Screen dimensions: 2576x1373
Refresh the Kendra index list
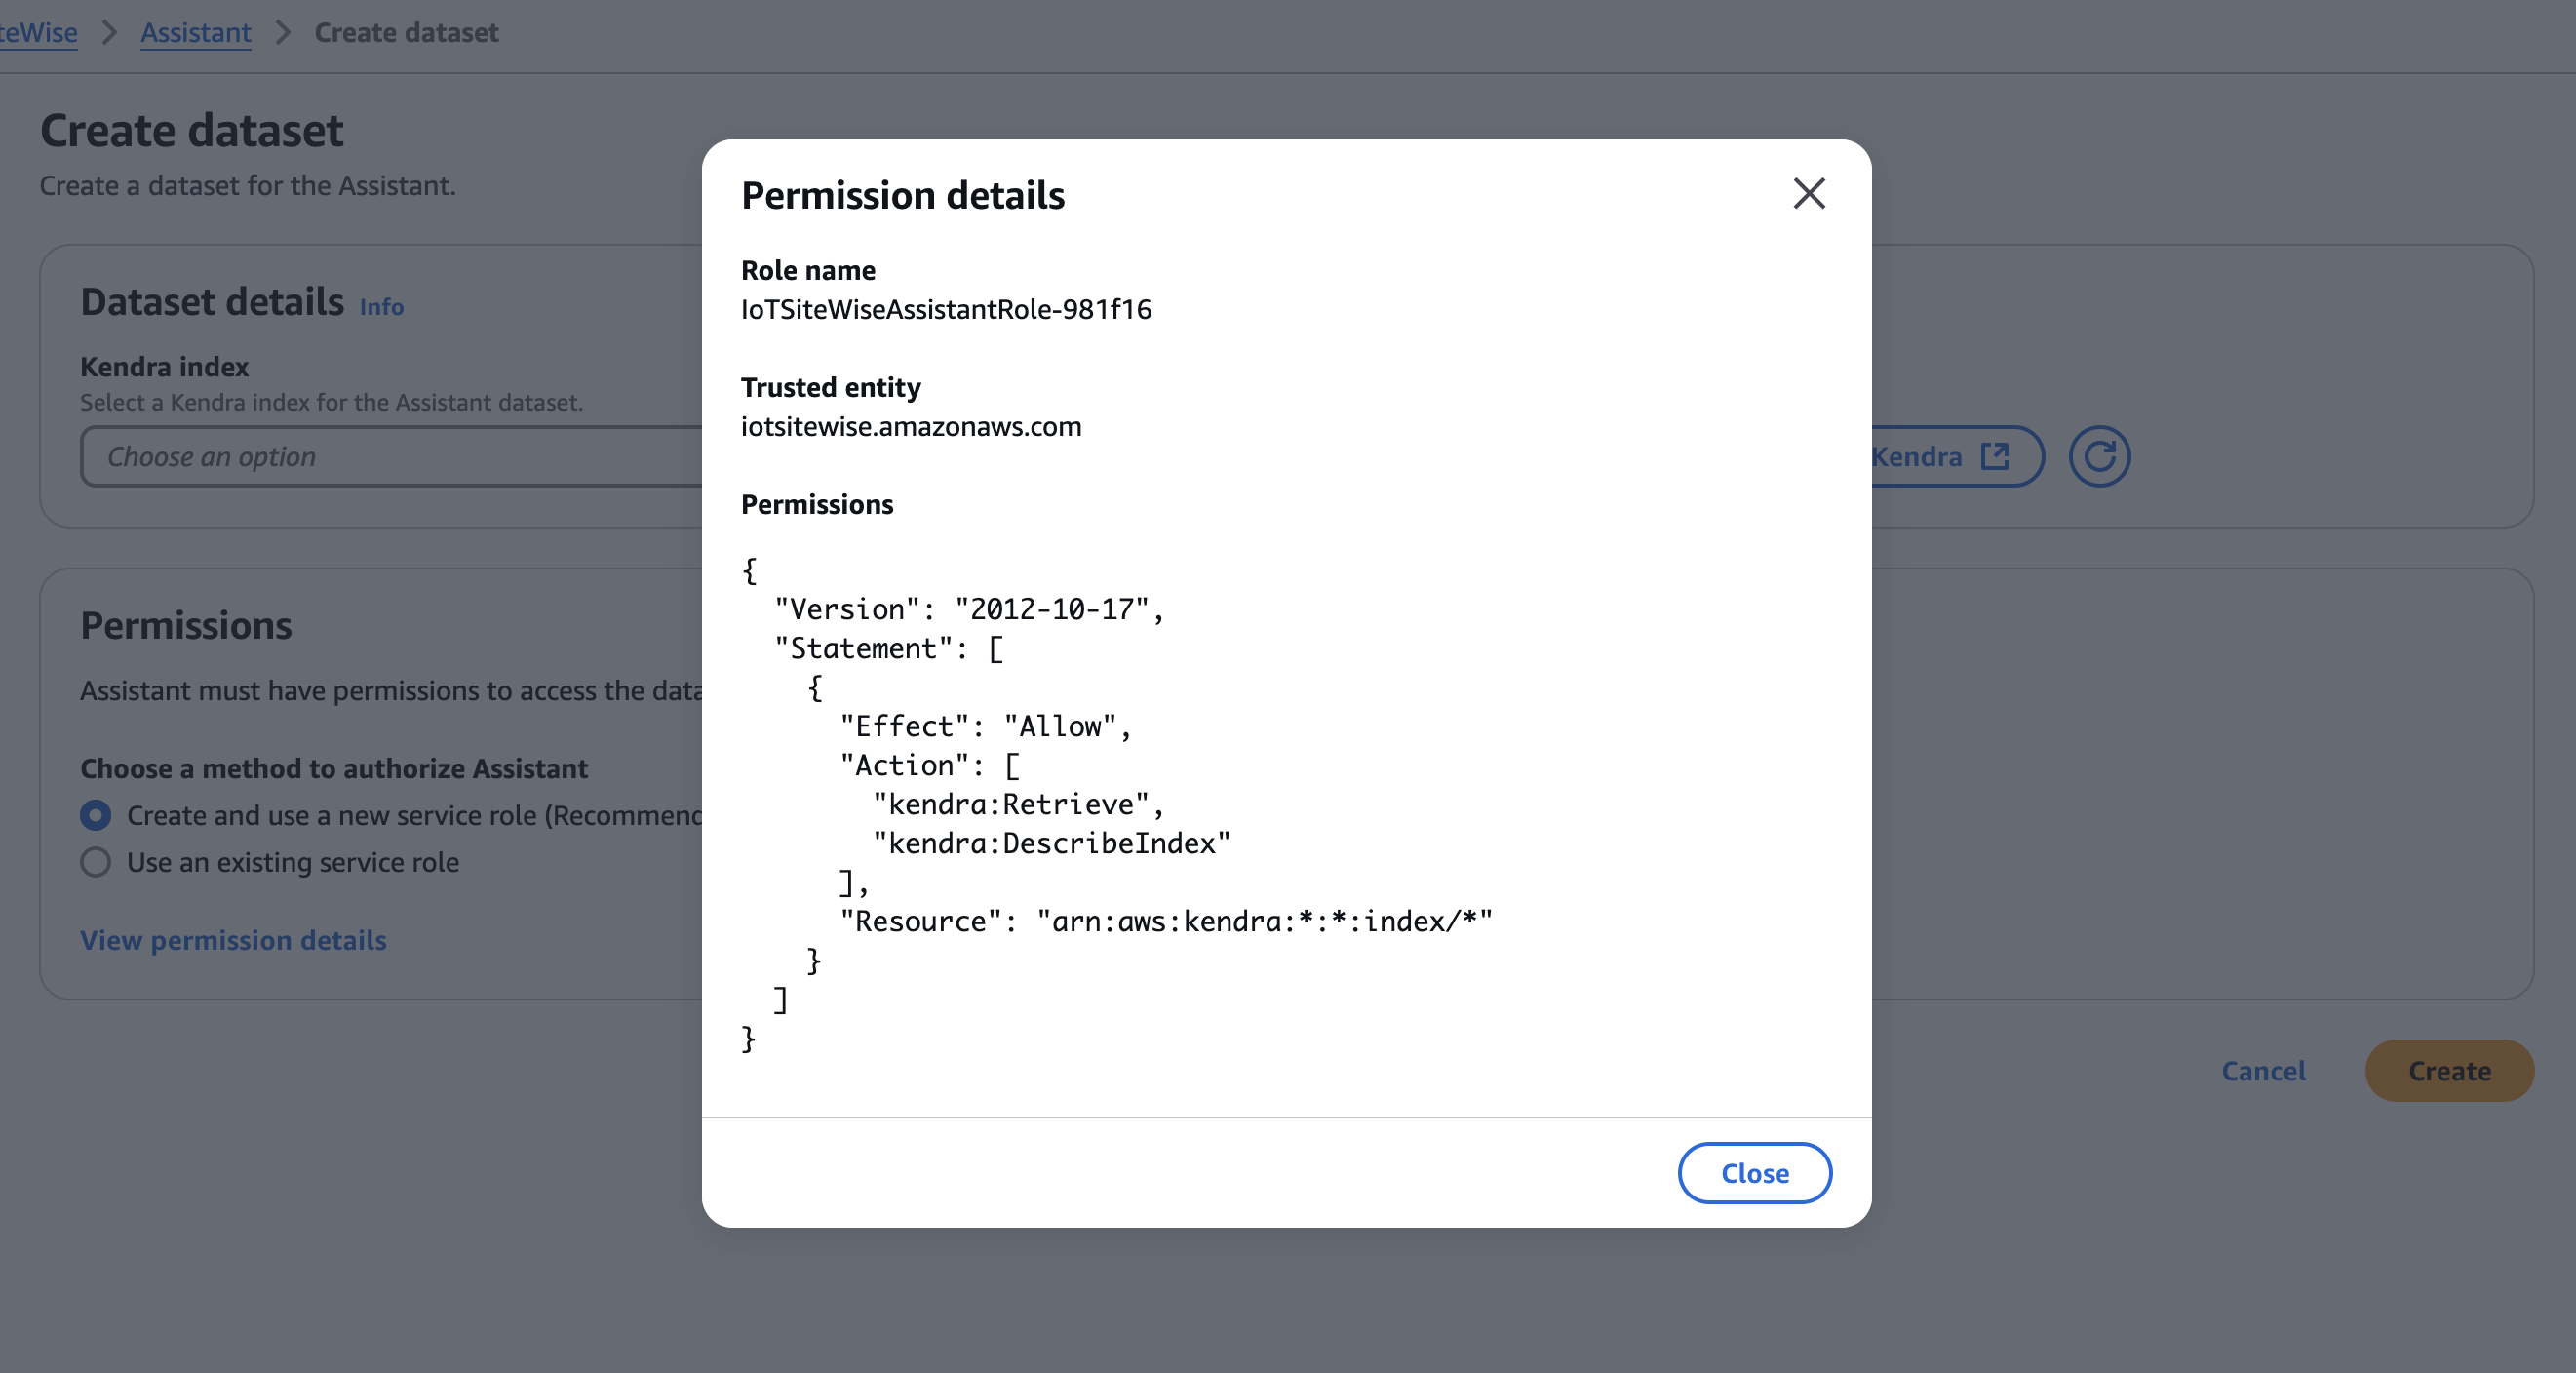pos(2100,456)
